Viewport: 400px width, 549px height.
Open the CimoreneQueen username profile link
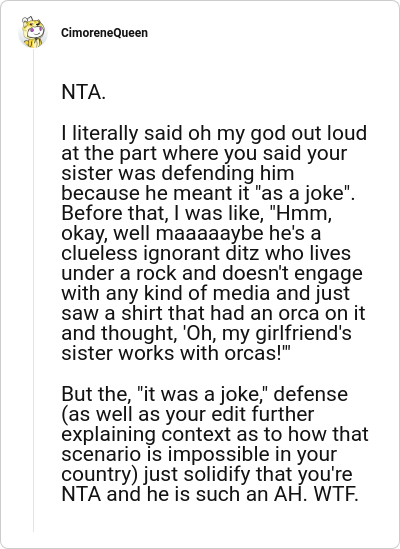104,33
